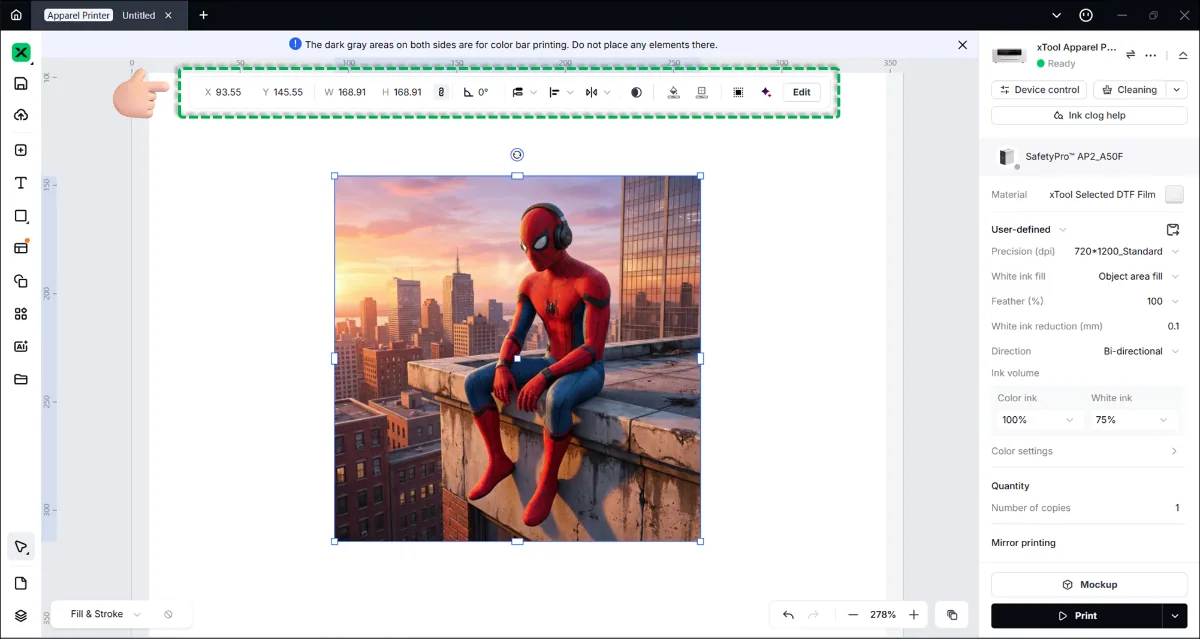Screen dimensions: 1200x639
Task: Open the Feather (%) dropdown
Action: (x=1163, y=301)
